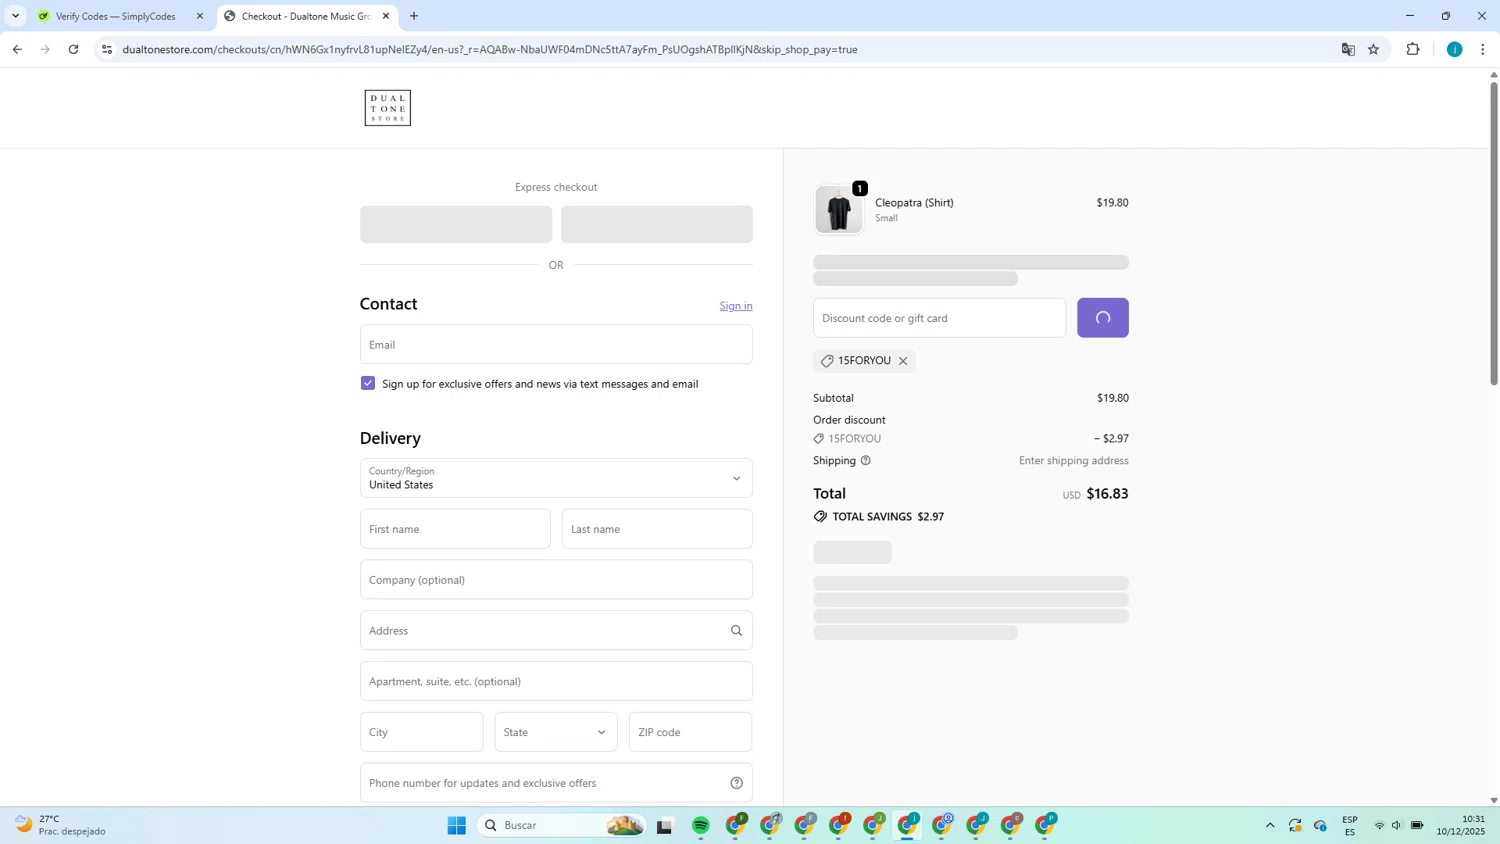Close the Verify Codes SimplyCodes tab
Screen dimensions: 1500x844
click(200, 16)
